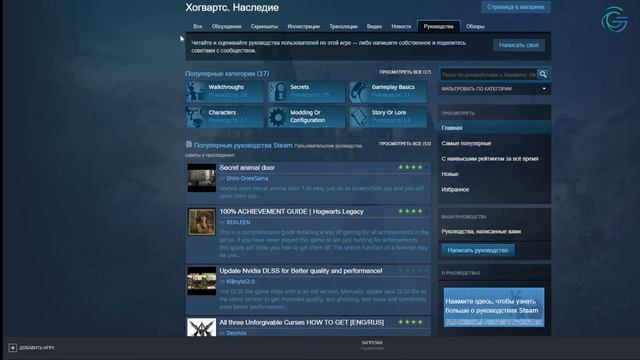This screenshot has height=360, width=640.
Task: Open the Unforgivable Curses guide thumbnail
Action: point(202,328)
